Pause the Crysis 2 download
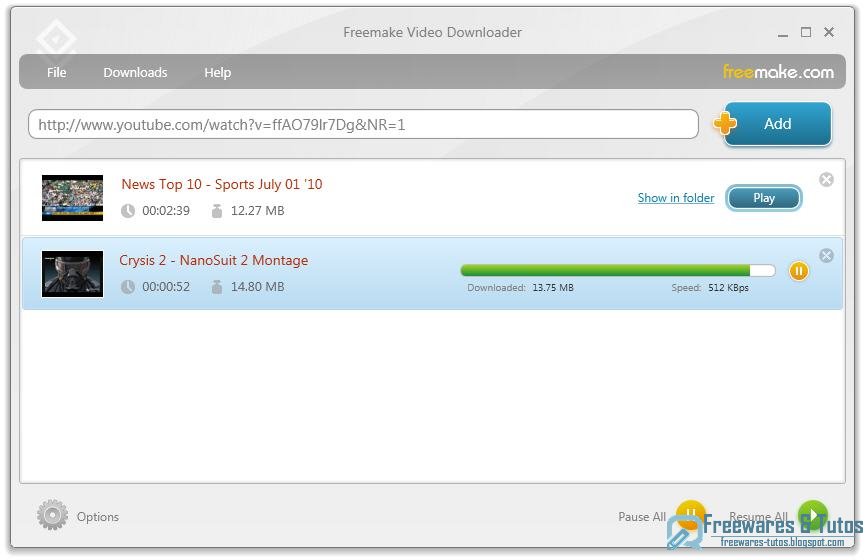Viewport: 865px width, 560px height. tap(798, 271)
